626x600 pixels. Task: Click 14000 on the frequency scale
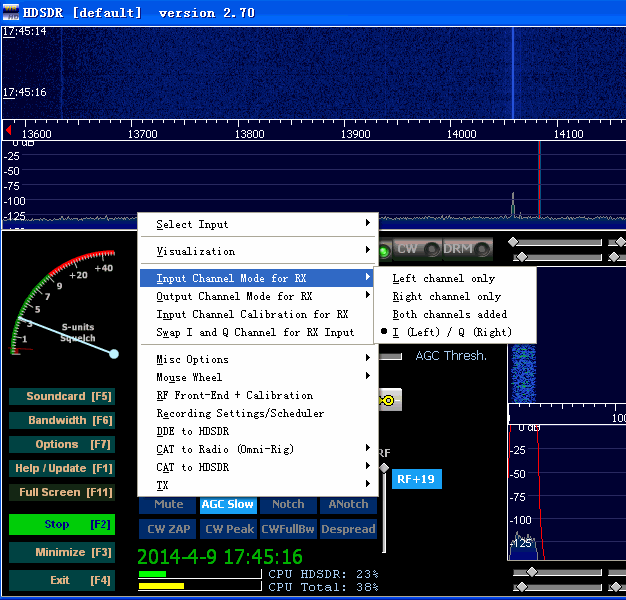coord(462,134)
